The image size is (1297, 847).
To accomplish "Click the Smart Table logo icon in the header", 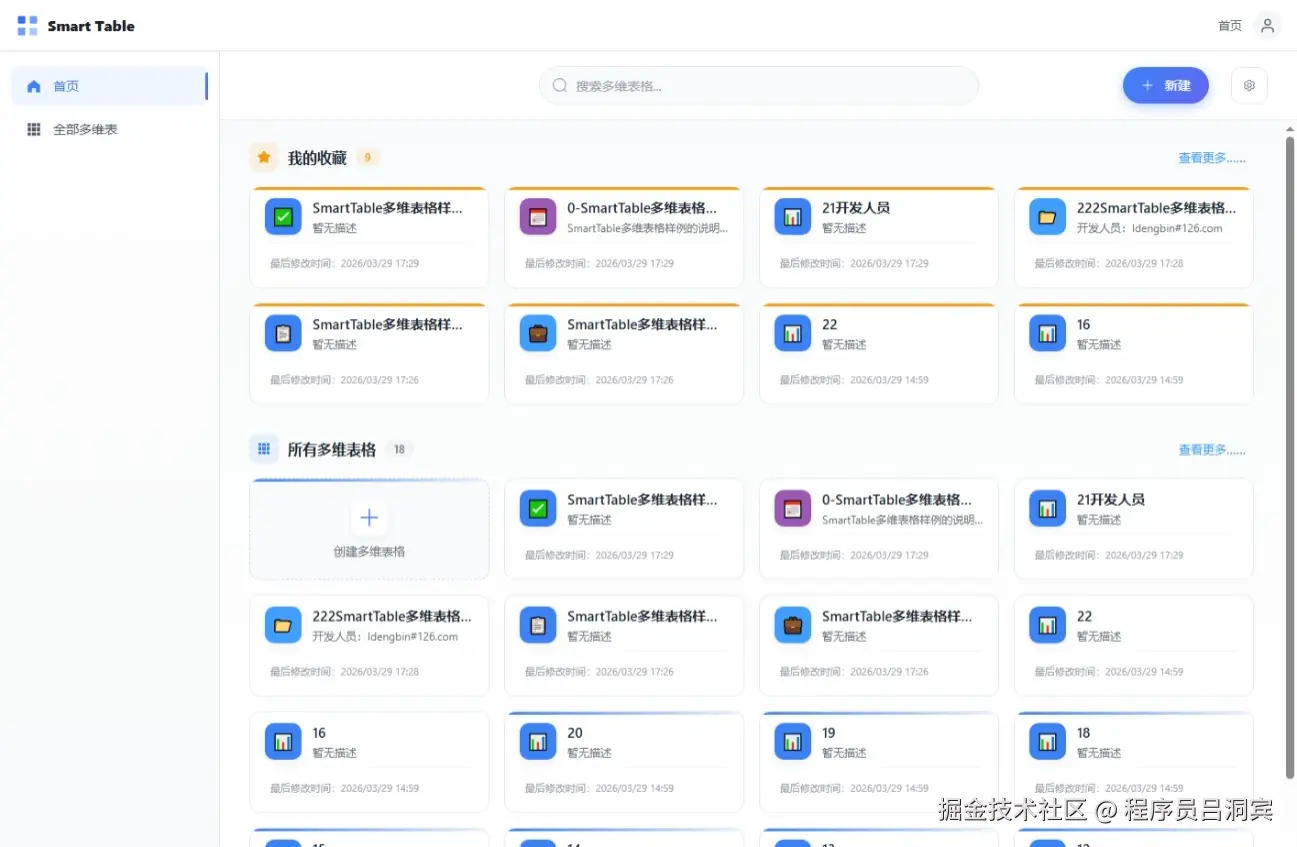I will 27,26.
